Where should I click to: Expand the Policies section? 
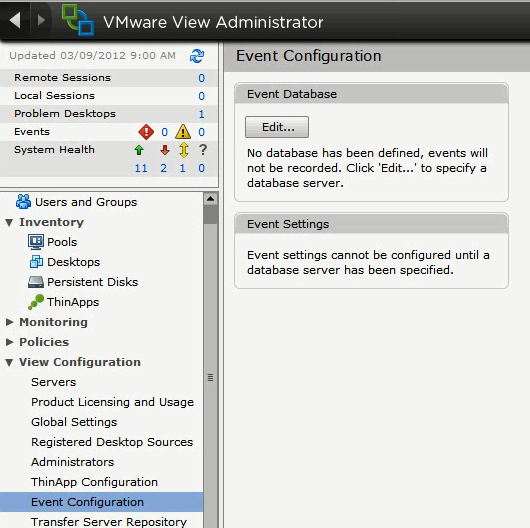coord(9,342)
